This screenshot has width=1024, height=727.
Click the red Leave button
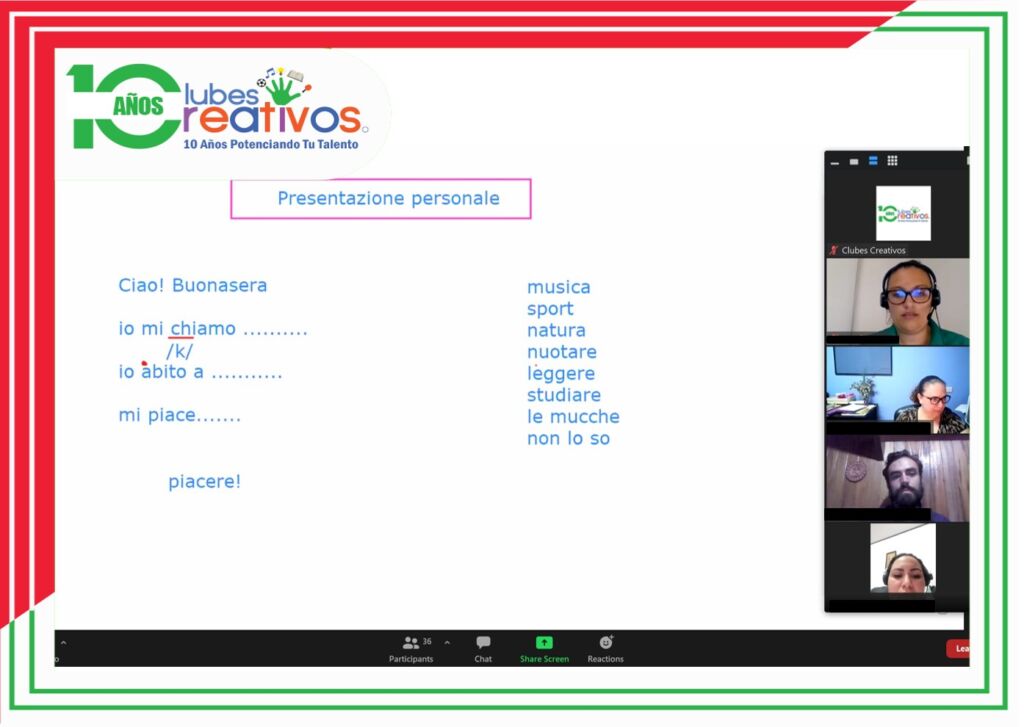click(958, 649)
